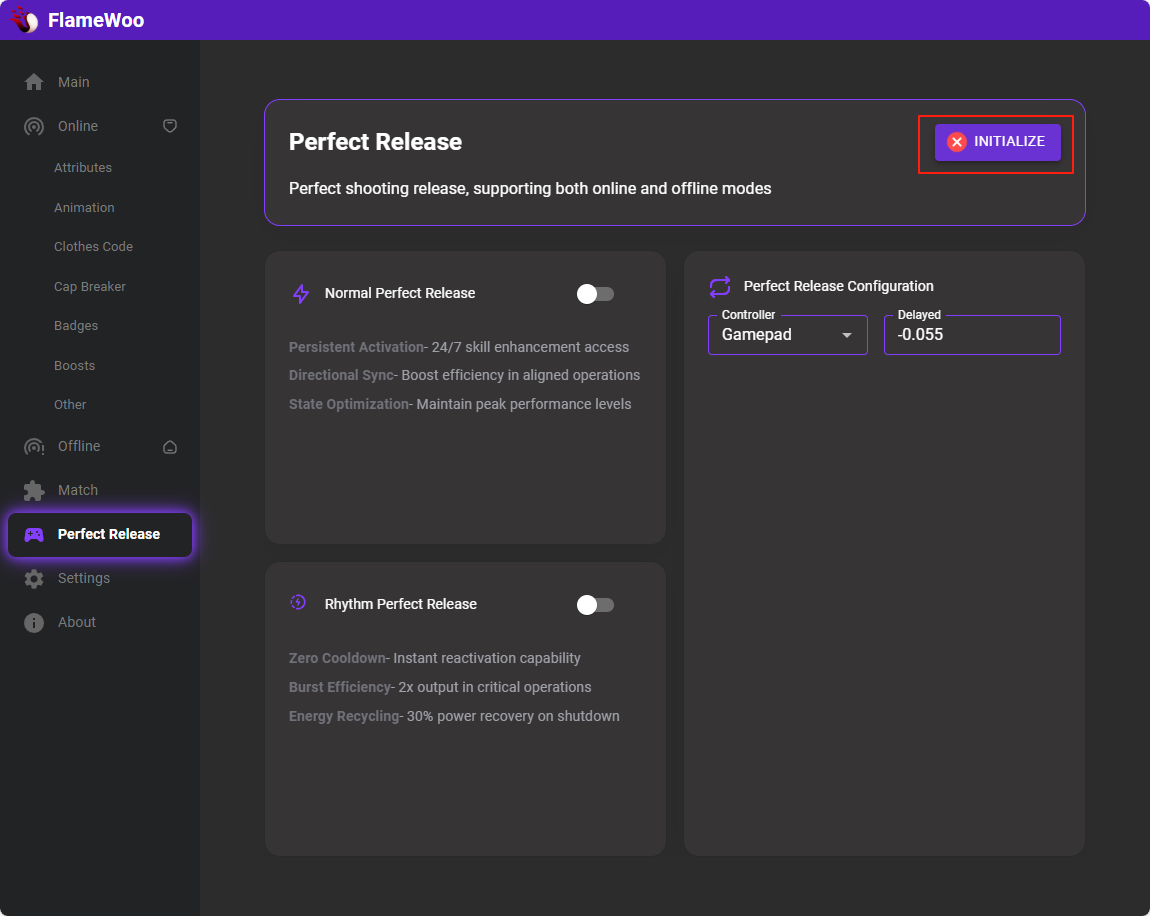
Task: Click the Main home icon
Action: 34,82
